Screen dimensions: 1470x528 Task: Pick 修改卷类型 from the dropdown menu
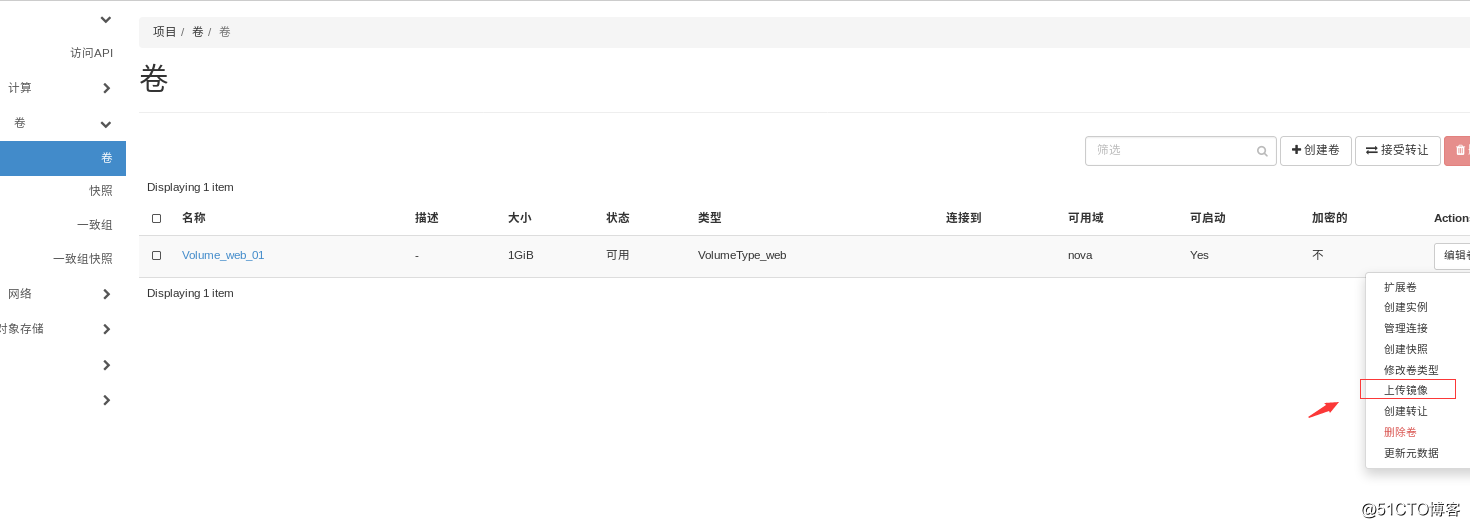coord(1411,370)
